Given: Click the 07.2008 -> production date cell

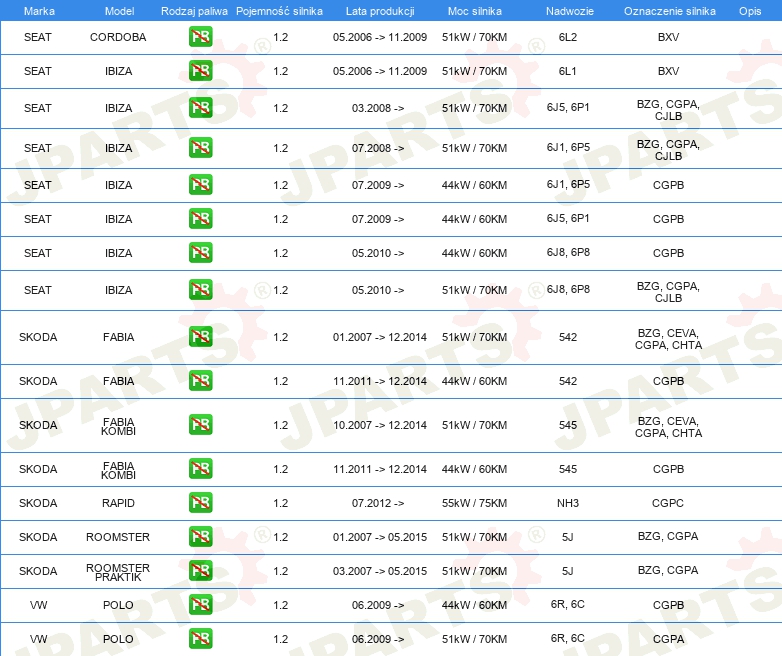Looking at the screenshot, I should [x=378, y=148].
